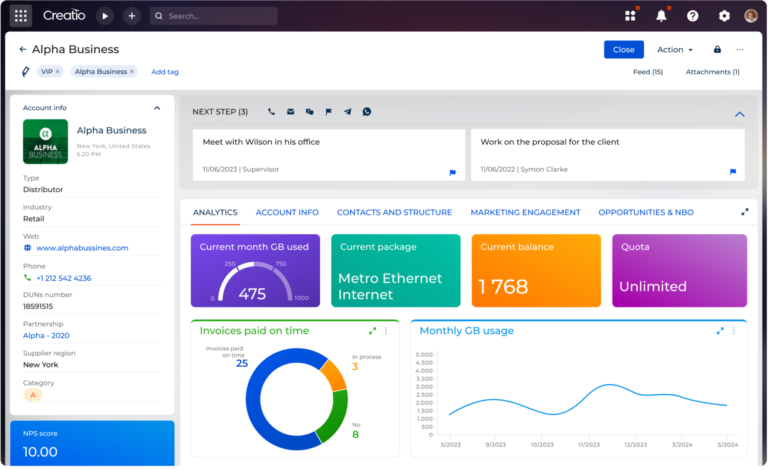
Task: Open Monthly GB usage chart options menu
Action: coord(734,331)
